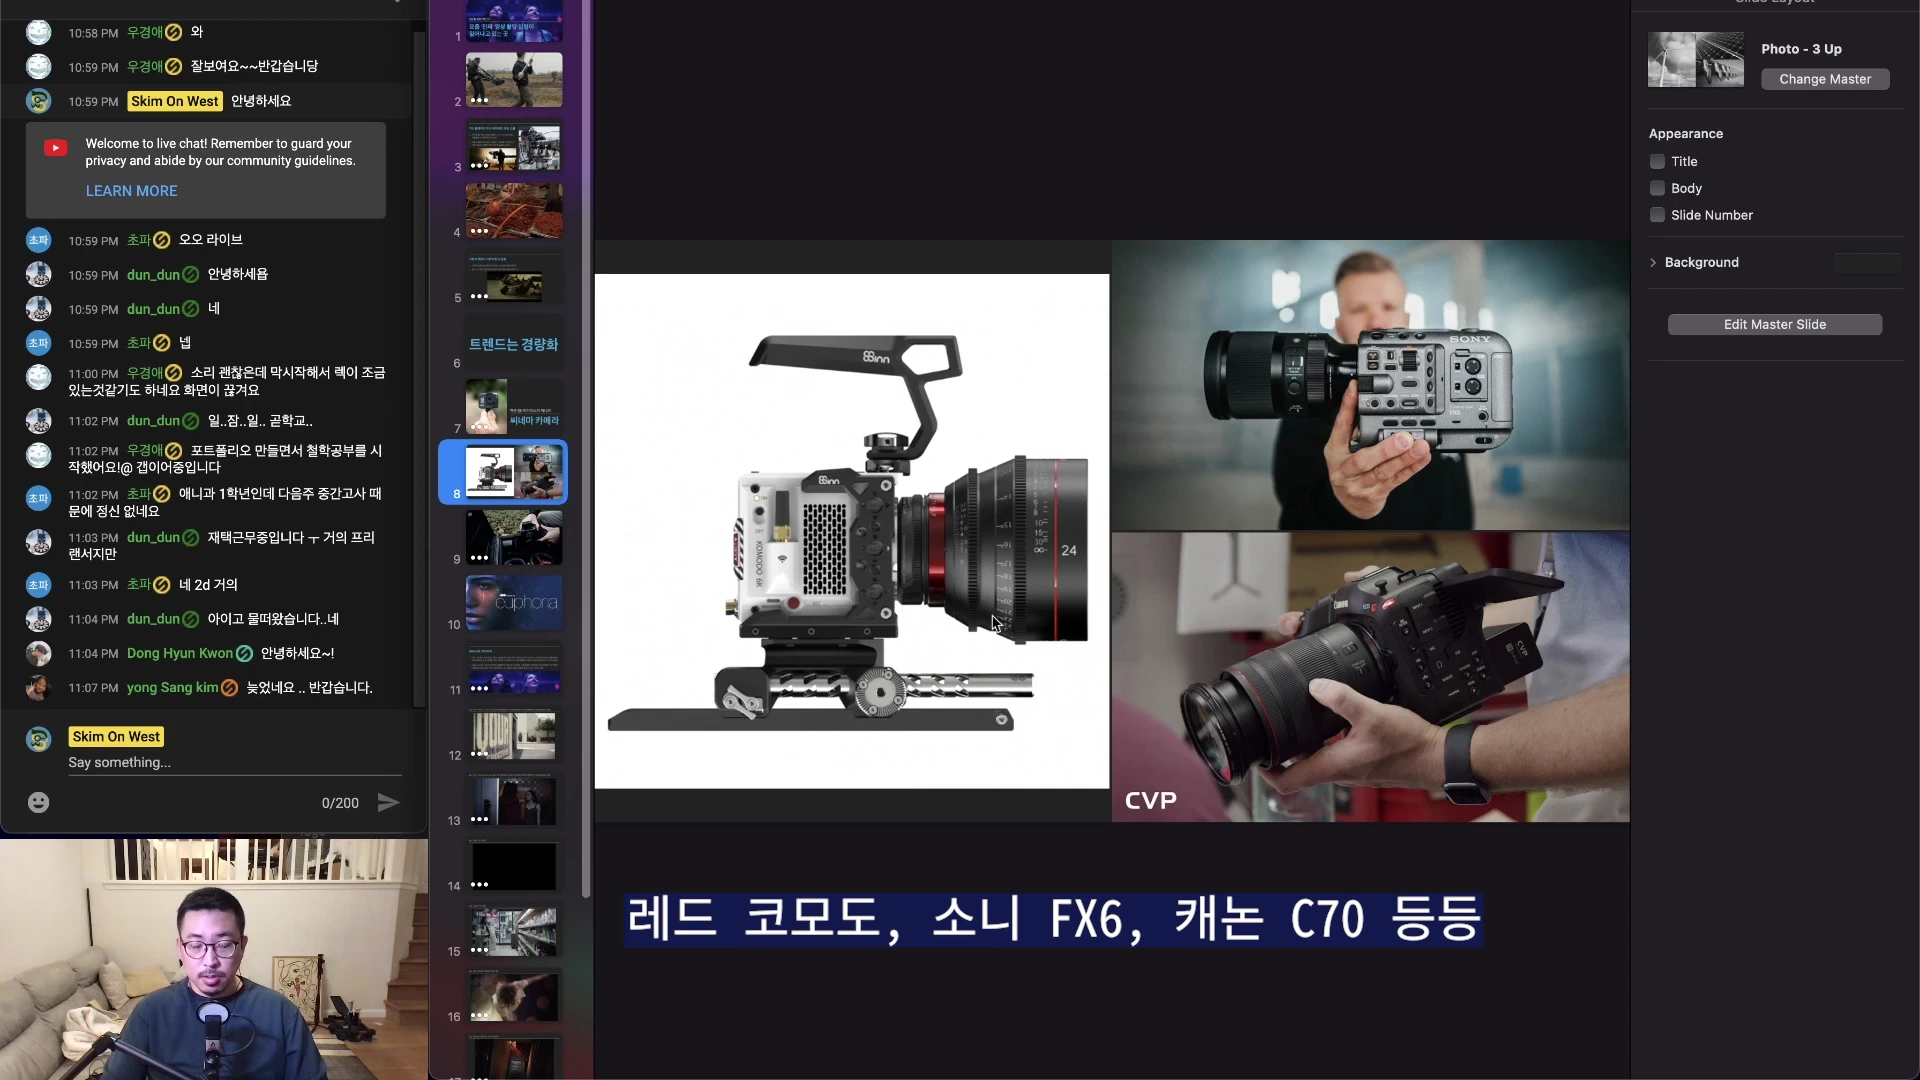Click the 초파 avatar at 11:03 PM
Image resolution: width=1920 pixels, height=1080 pixels.
(x=38, y=584)
